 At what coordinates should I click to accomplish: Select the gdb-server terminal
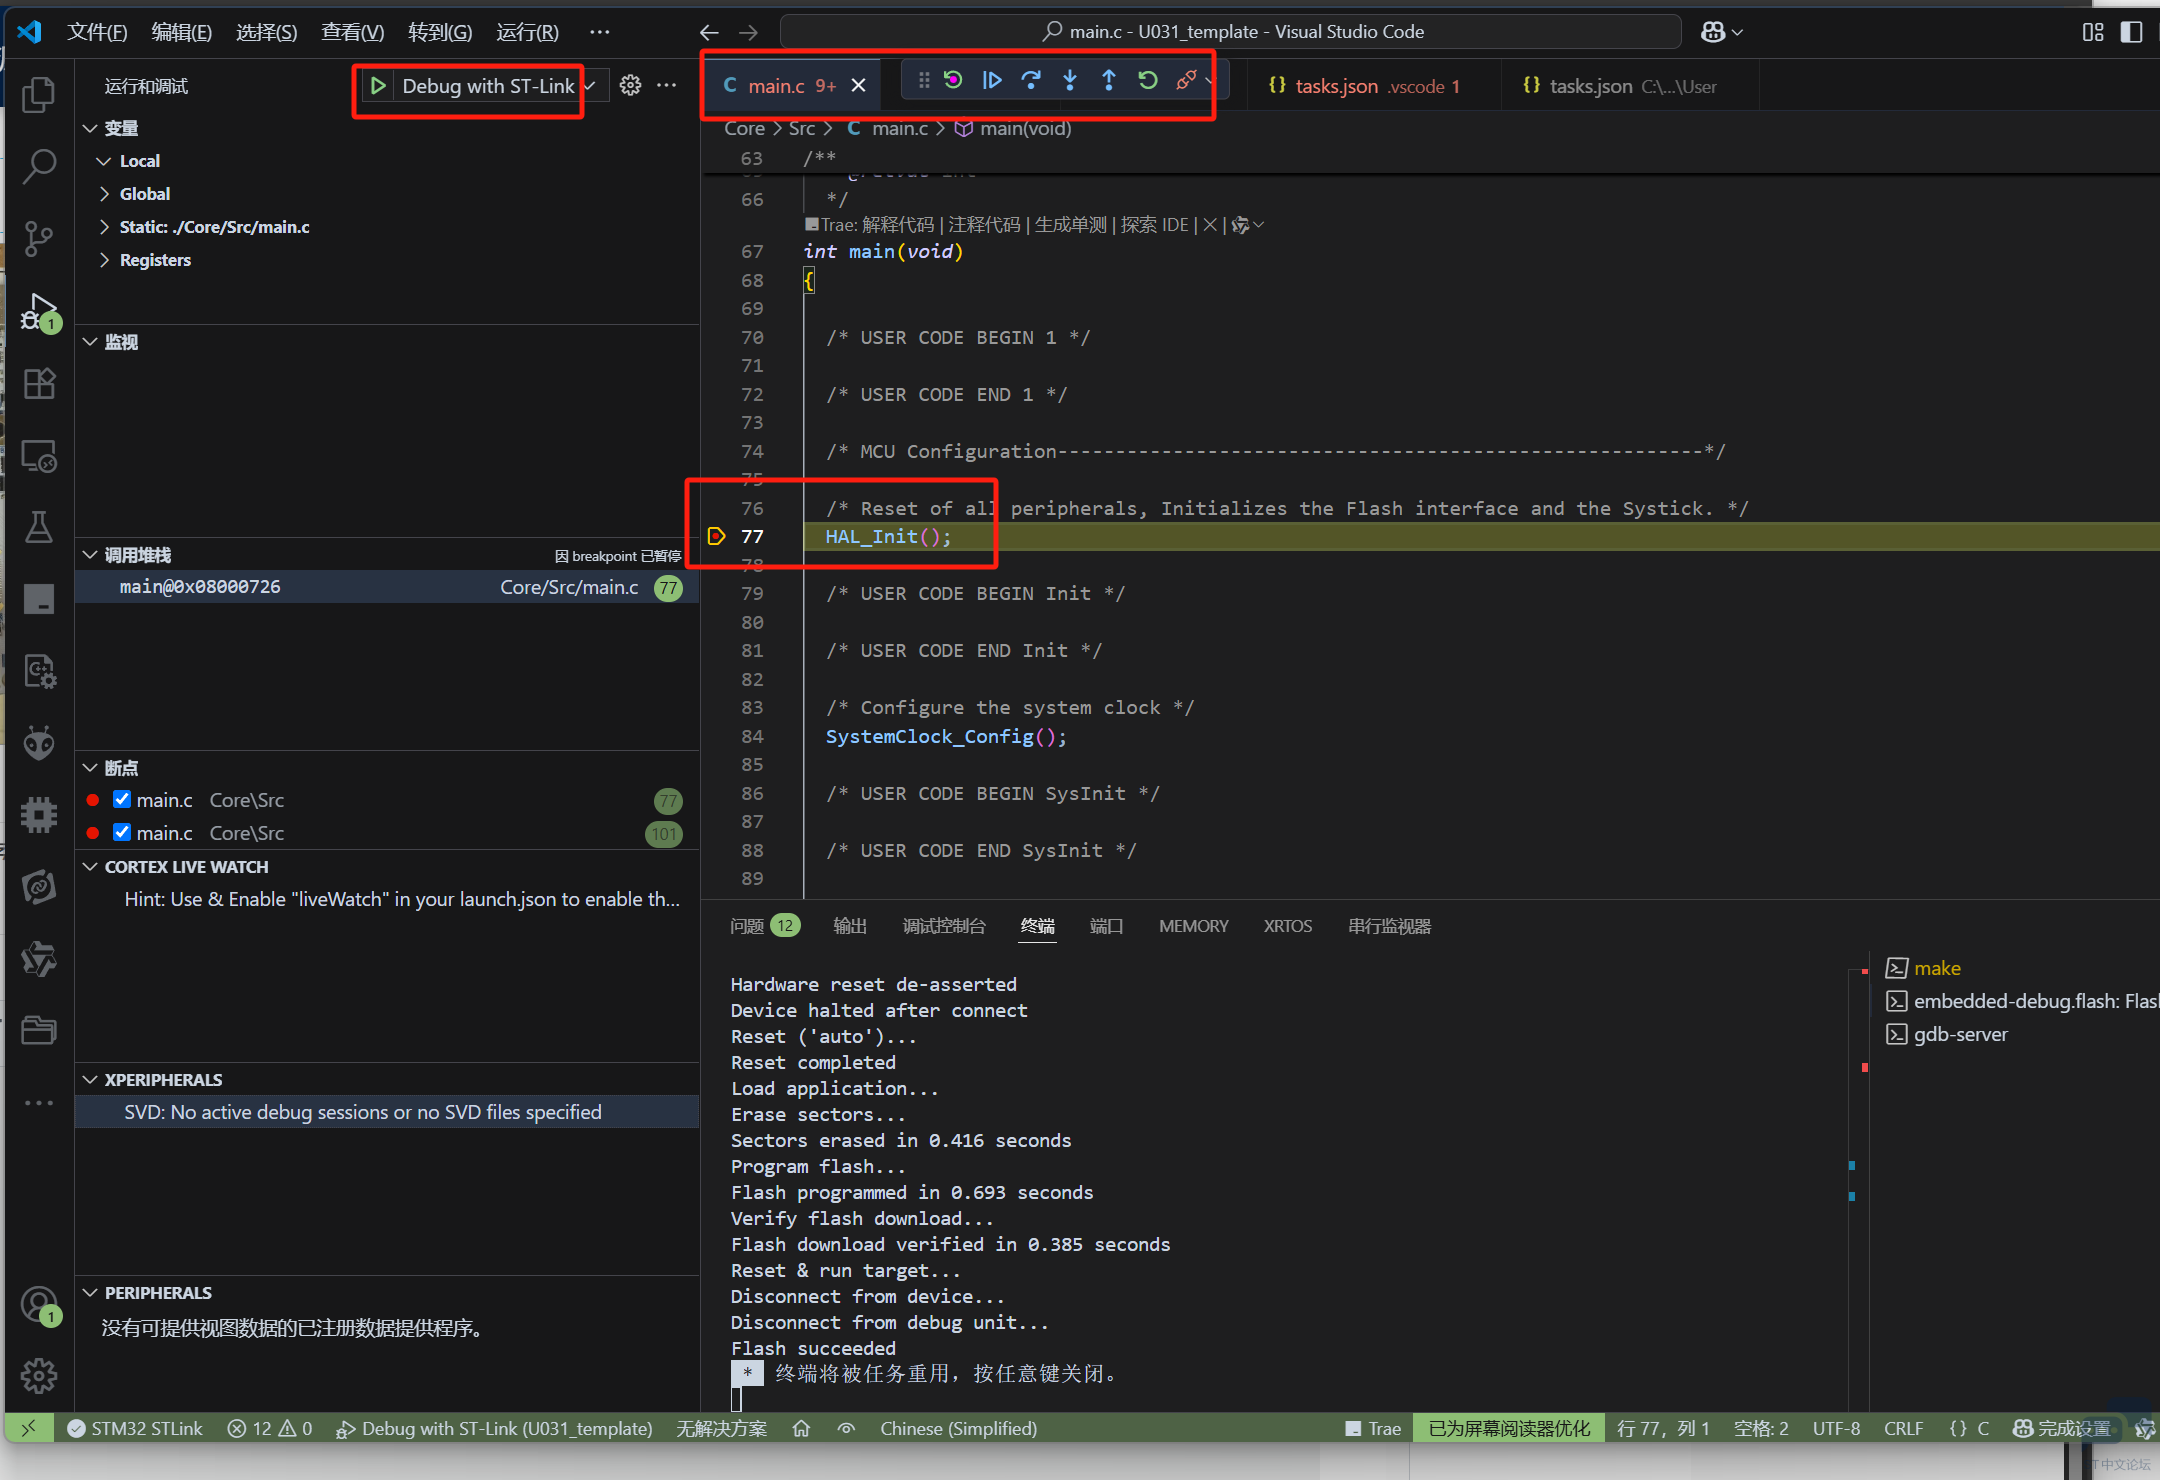1960,1034
